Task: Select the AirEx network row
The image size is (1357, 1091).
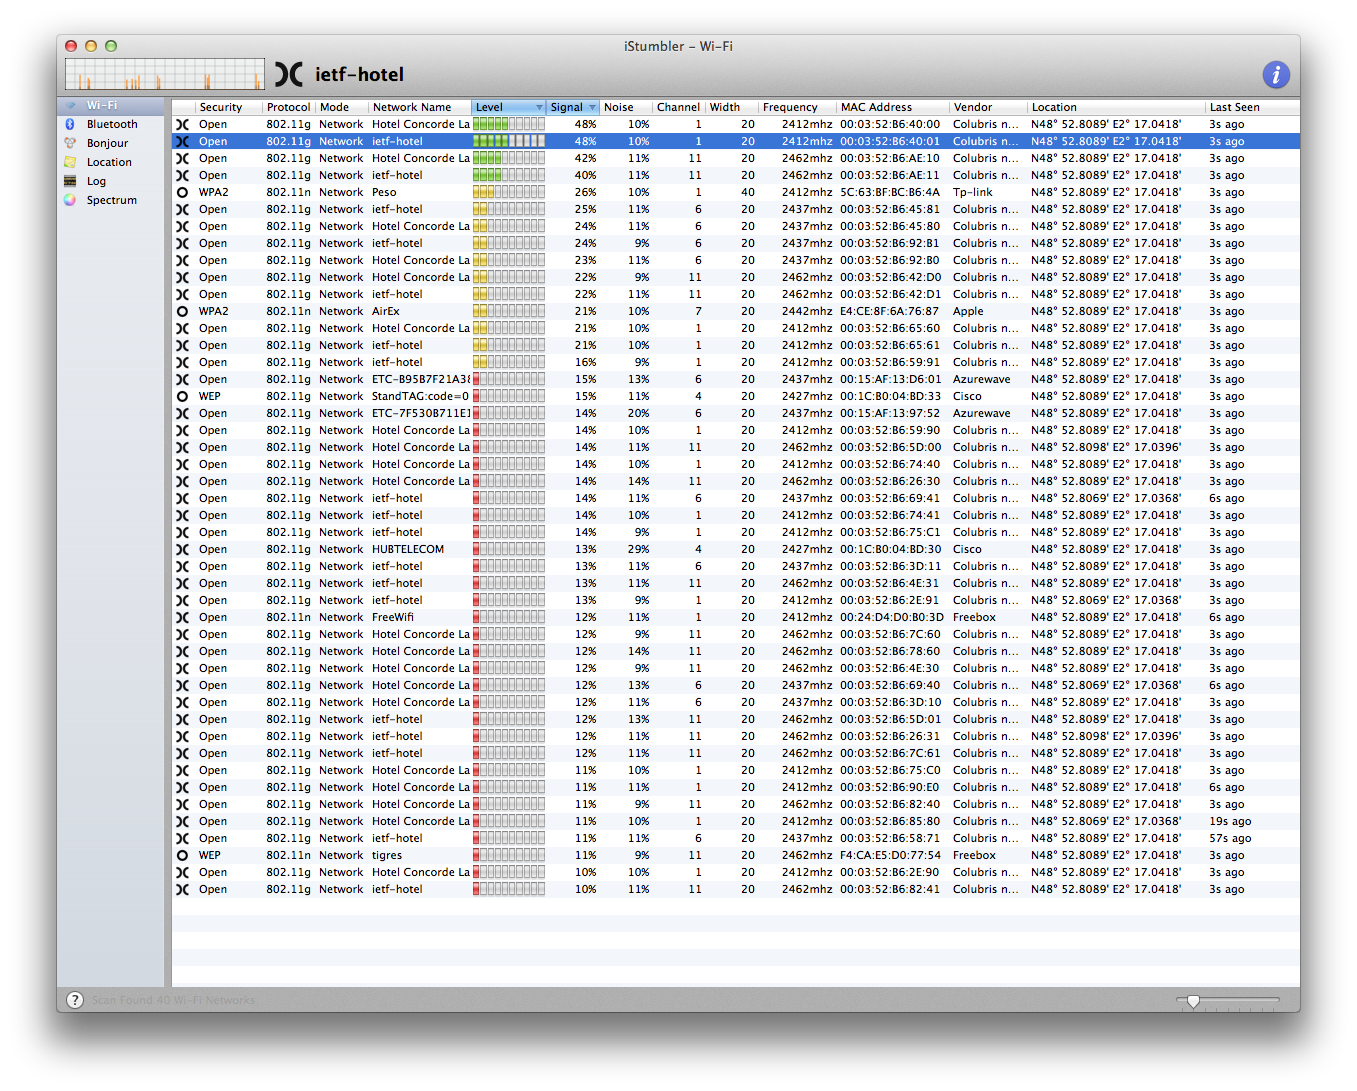Action: [x=736, y=311]
